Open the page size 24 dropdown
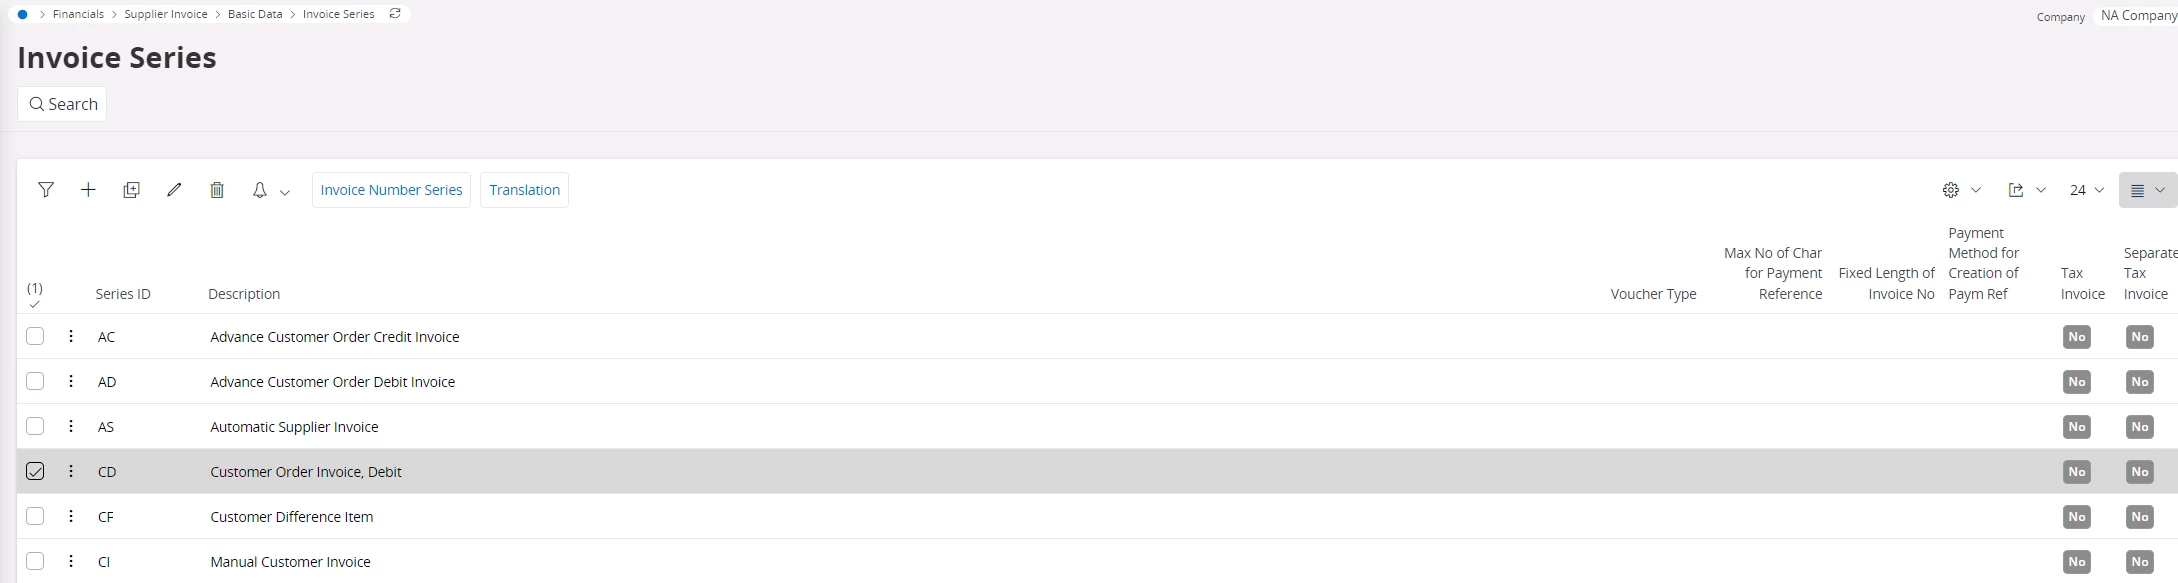The width and height of the screenshot is (2178, 583). tap(2086, 190)
